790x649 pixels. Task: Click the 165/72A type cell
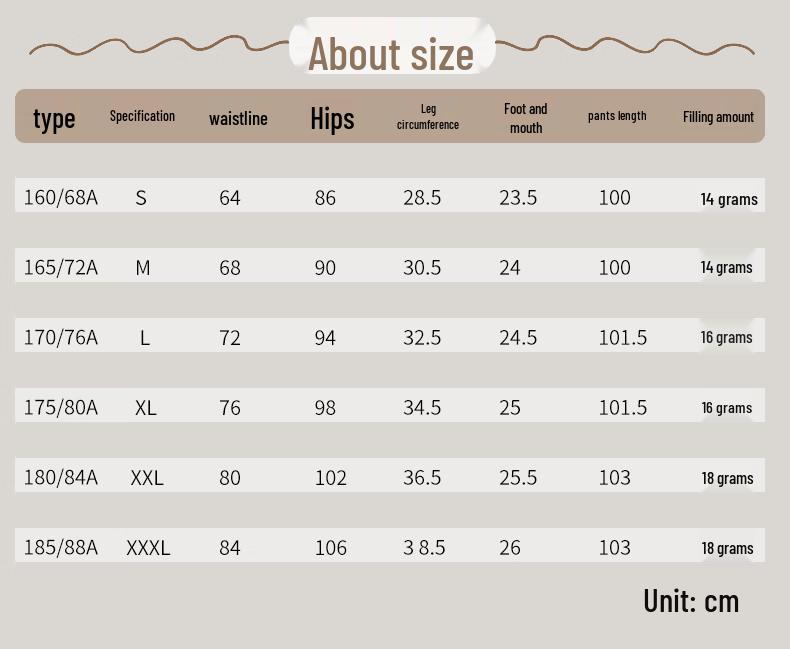(61, 267)
